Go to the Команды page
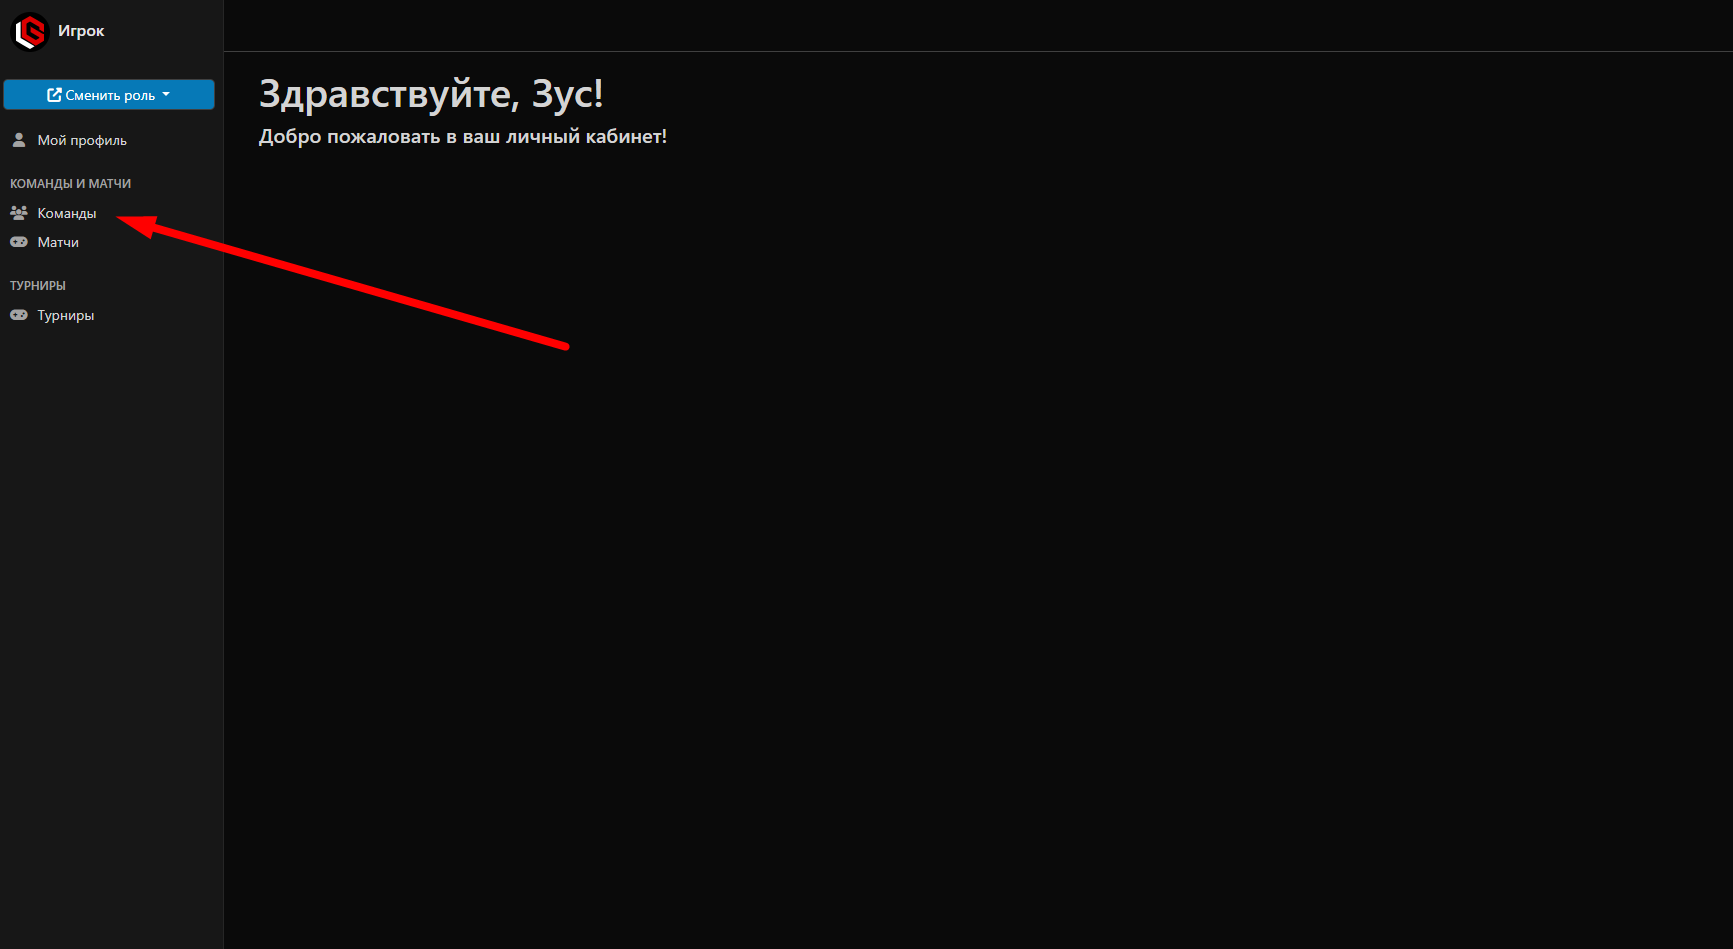This screenshot has height=949, width=1733. pos(67,213)
